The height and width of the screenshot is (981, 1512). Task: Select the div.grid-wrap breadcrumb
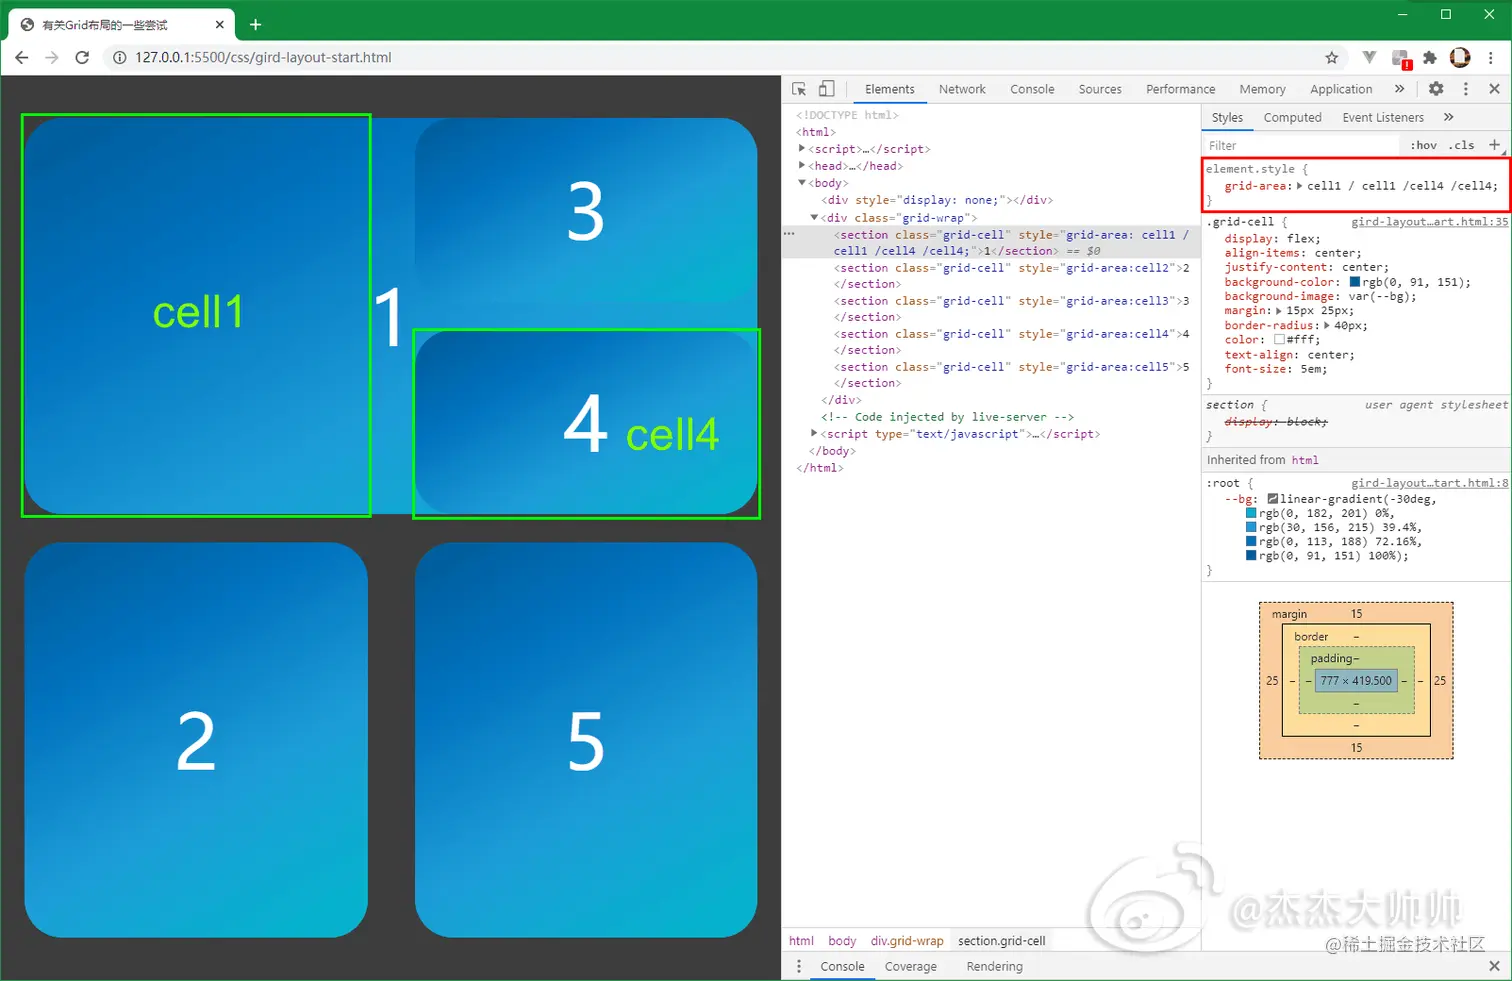(x=907, y=941)
